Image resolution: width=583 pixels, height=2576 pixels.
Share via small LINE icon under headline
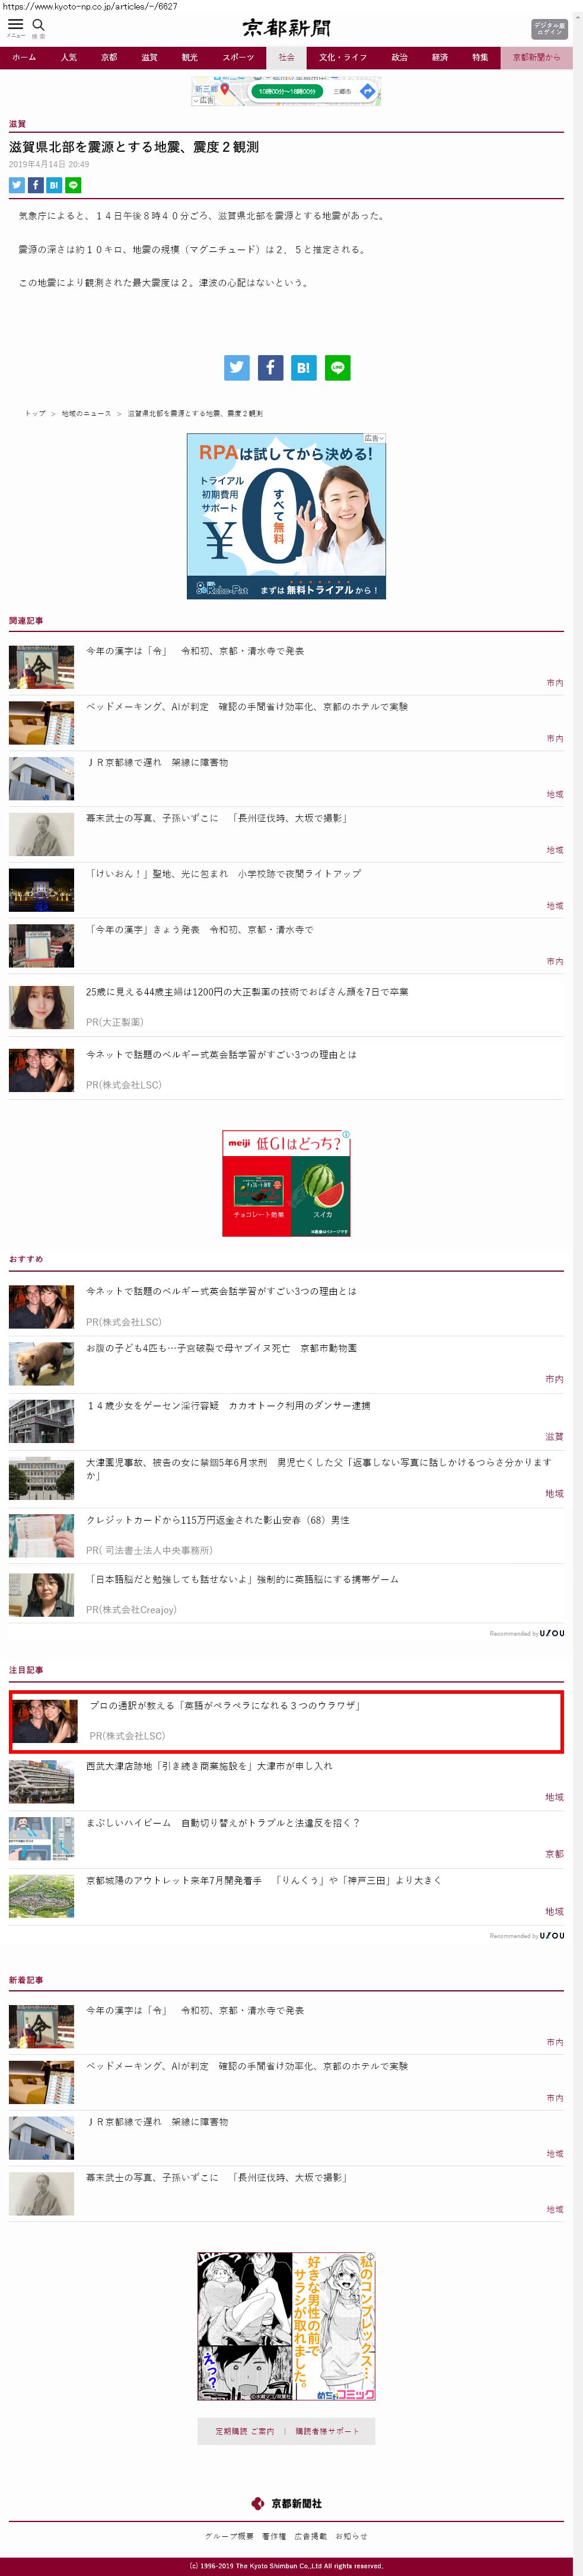tap(73, 185)
